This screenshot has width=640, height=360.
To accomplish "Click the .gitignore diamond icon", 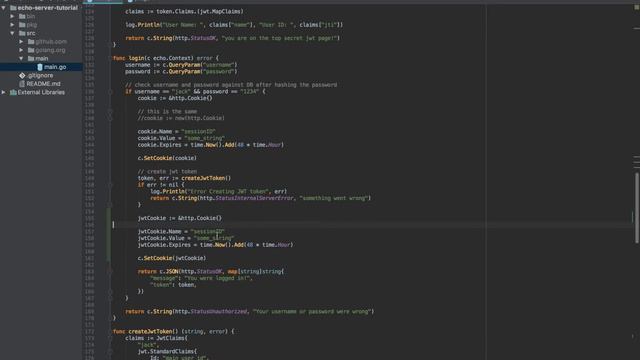I will (x=22, y=76).
